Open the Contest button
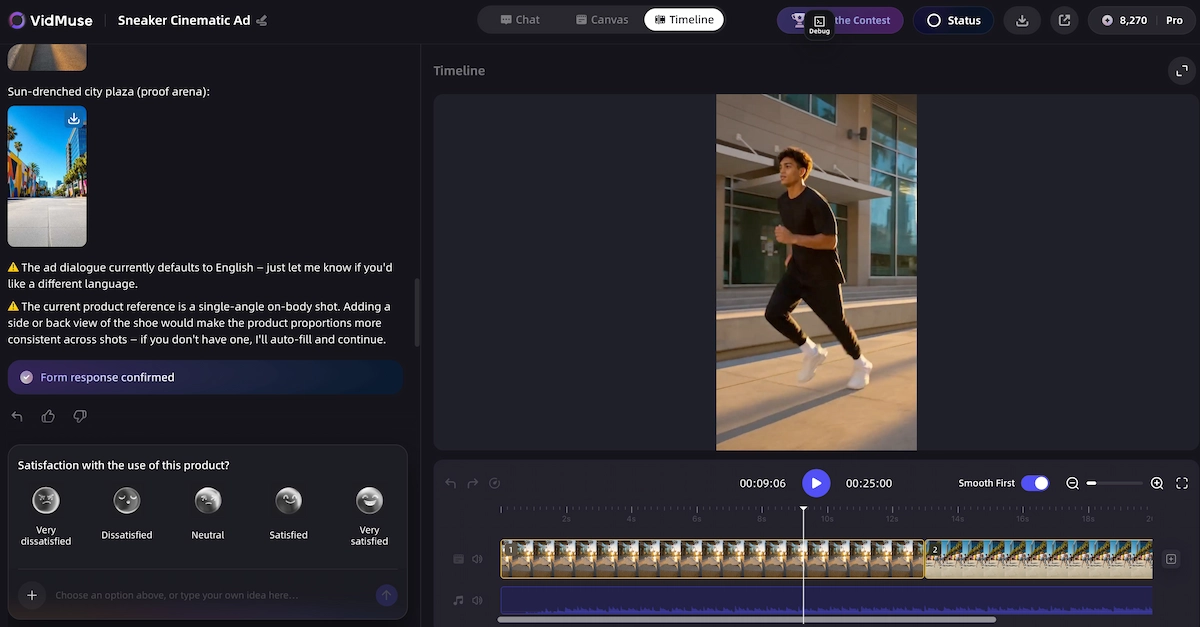This screenshot has height=627, width=1200. click(x=840, y=20)
